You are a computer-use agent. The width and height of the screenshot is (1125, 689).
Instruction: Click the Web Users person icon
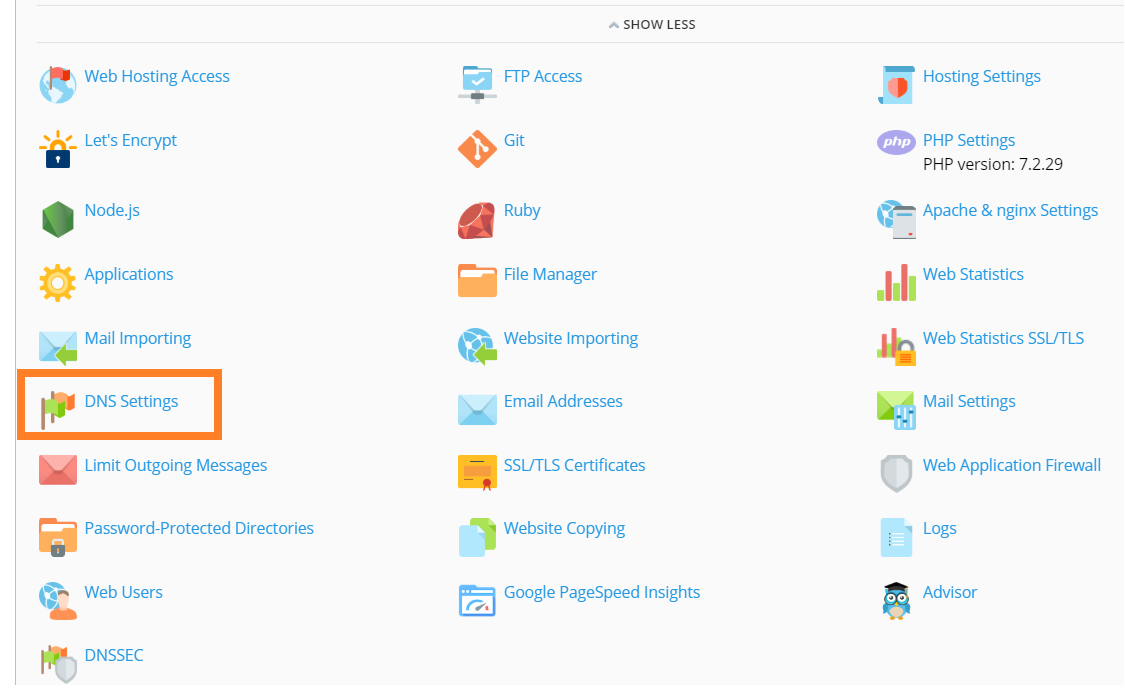(57, 601)
